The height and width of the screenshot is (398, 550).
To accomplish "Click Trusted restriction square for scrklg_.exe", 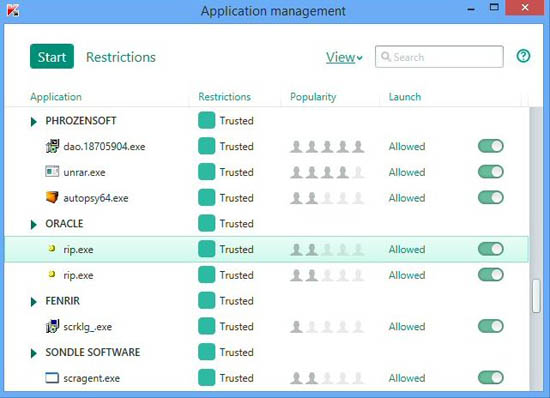I will click(206, 326).
